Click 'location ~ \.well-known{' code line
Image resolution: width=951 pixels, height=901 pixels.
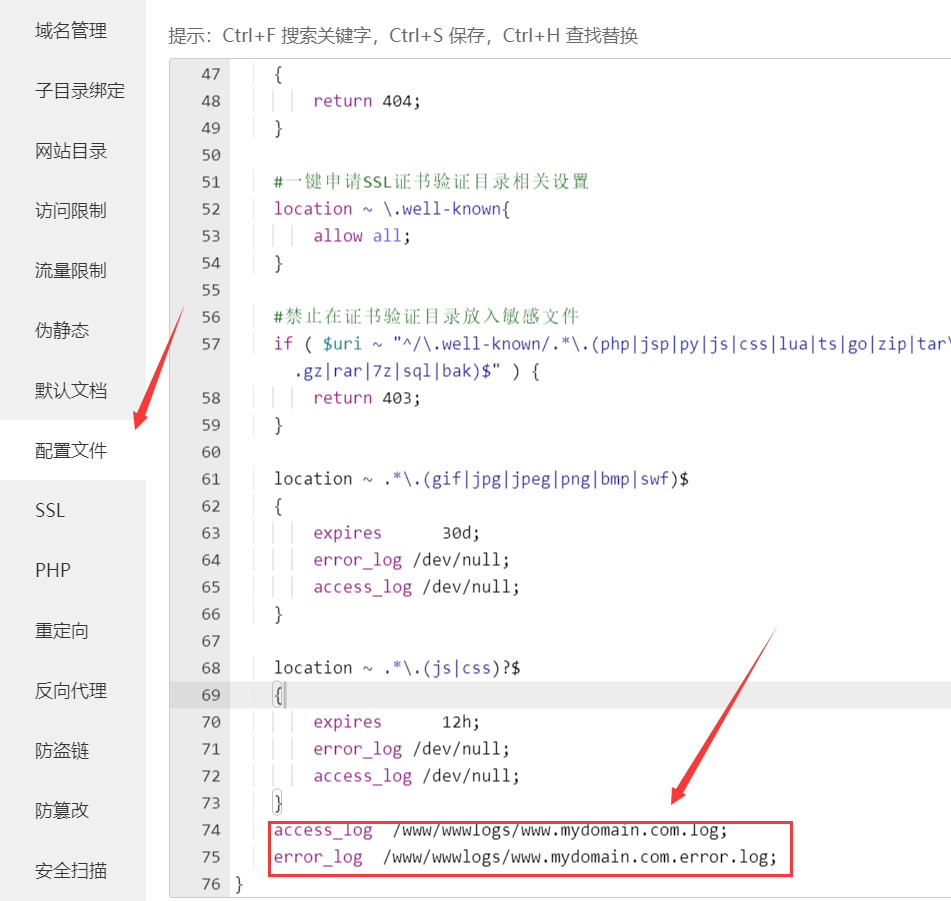(x=392, y=209)
